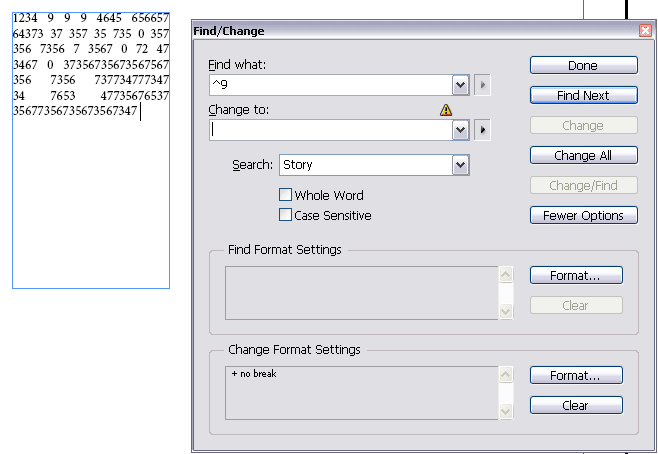Expand the Change to history dropdown
Viewport: 658px width, 454px height.
point(461,130)
